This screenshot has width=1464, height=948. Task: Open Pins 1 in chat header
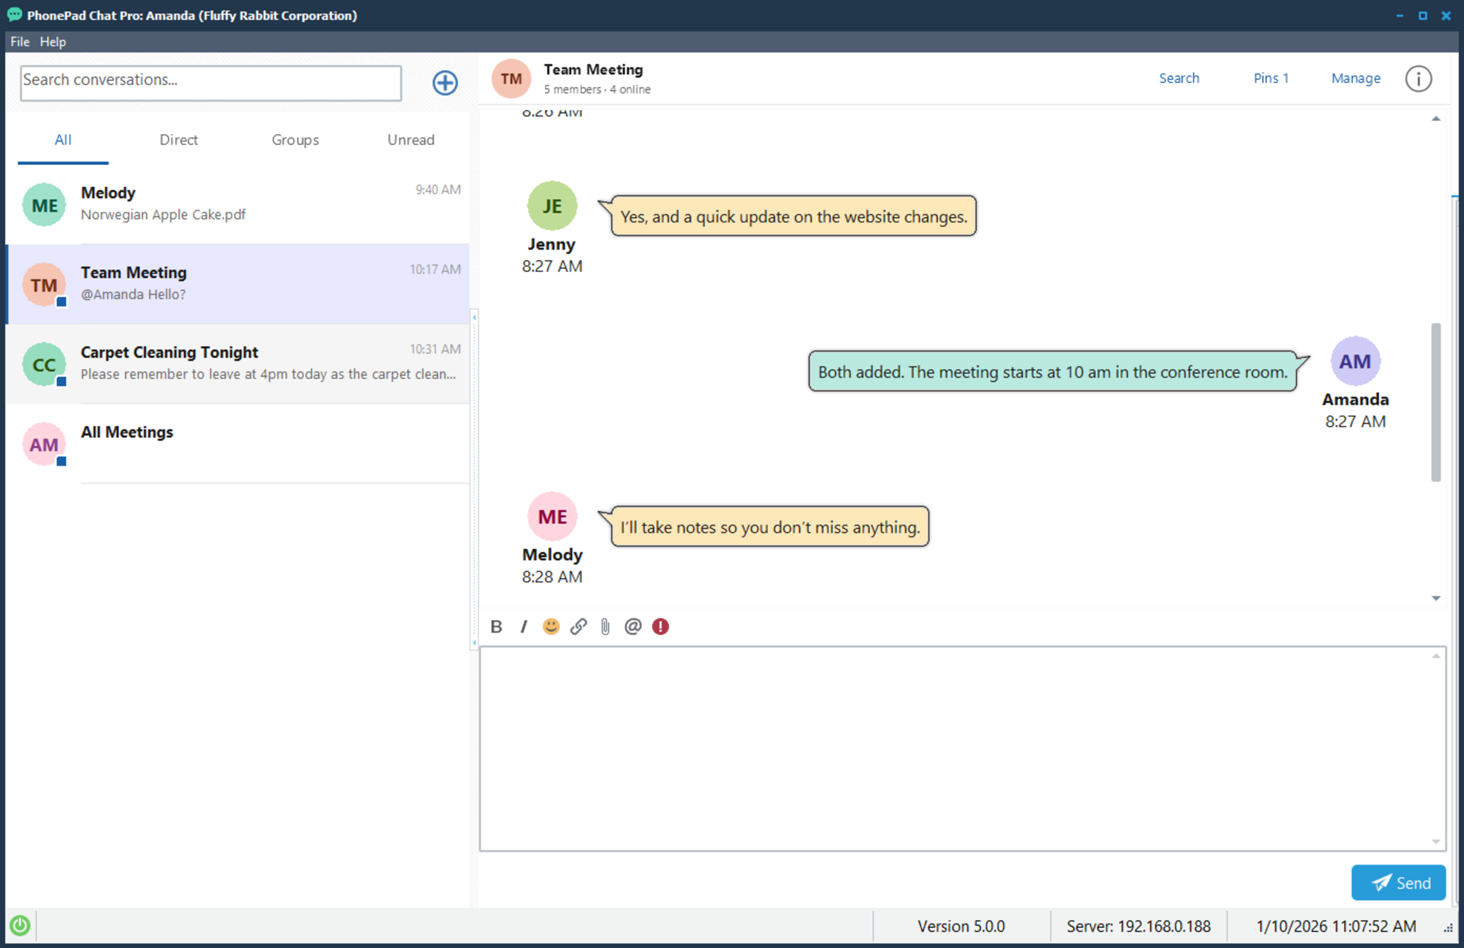1271,78
